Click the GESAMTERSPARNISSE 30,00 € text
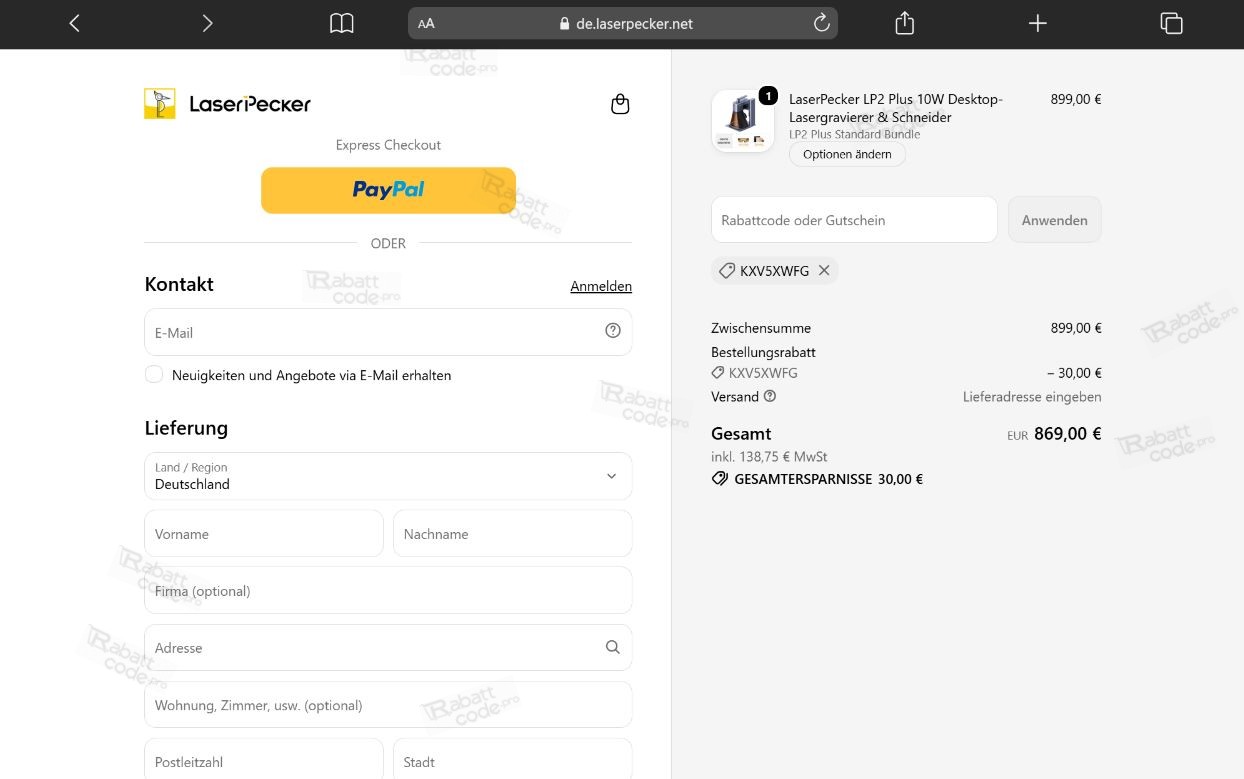1244x779 pixels. (828, 479)
